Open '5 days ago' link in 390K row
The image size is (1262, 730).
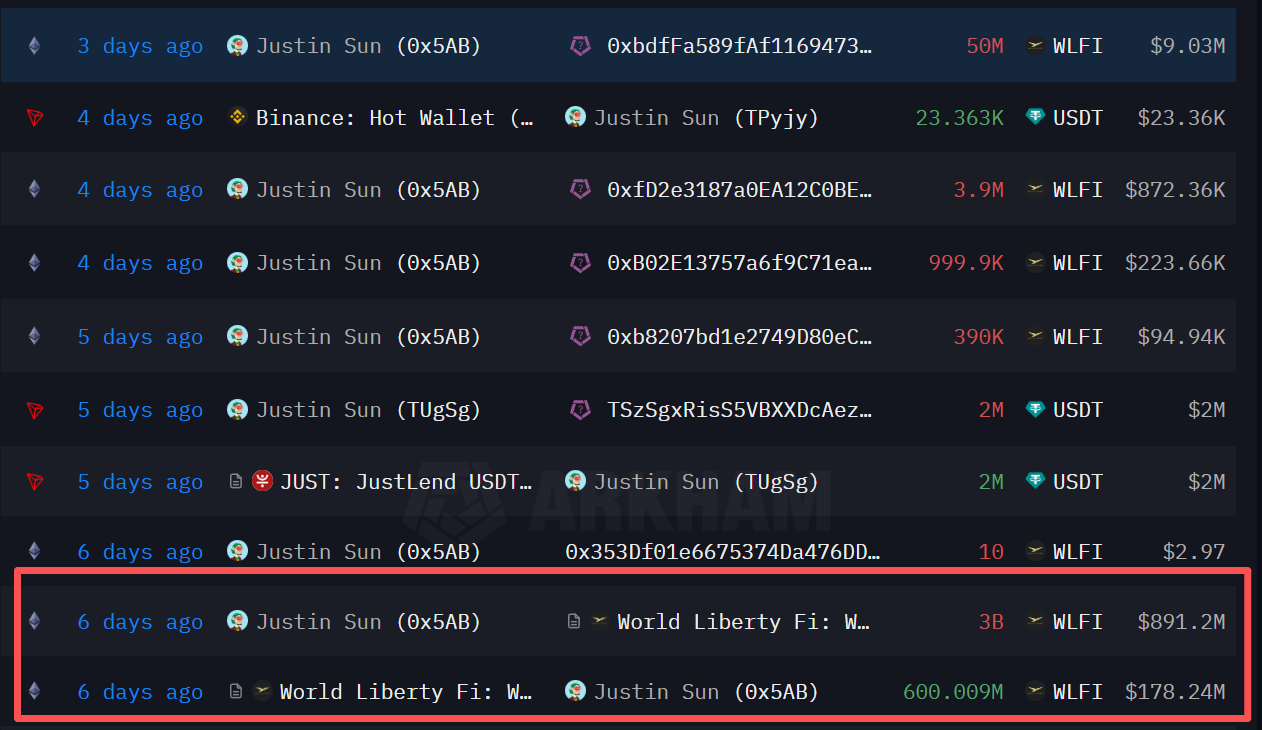140,337
